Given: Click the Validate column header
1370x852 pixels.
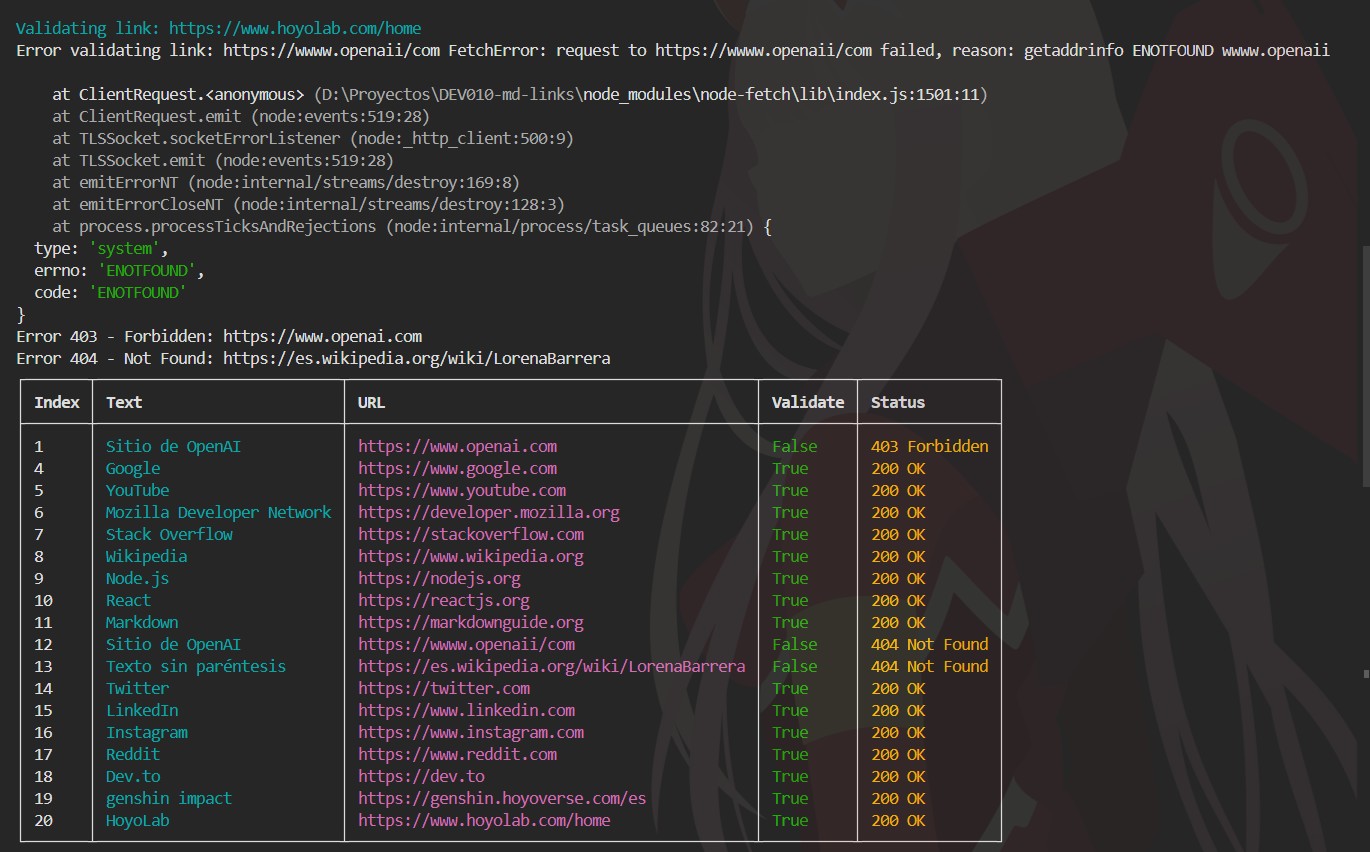Looking at the screenshot, I should click(x=808, y=402).
